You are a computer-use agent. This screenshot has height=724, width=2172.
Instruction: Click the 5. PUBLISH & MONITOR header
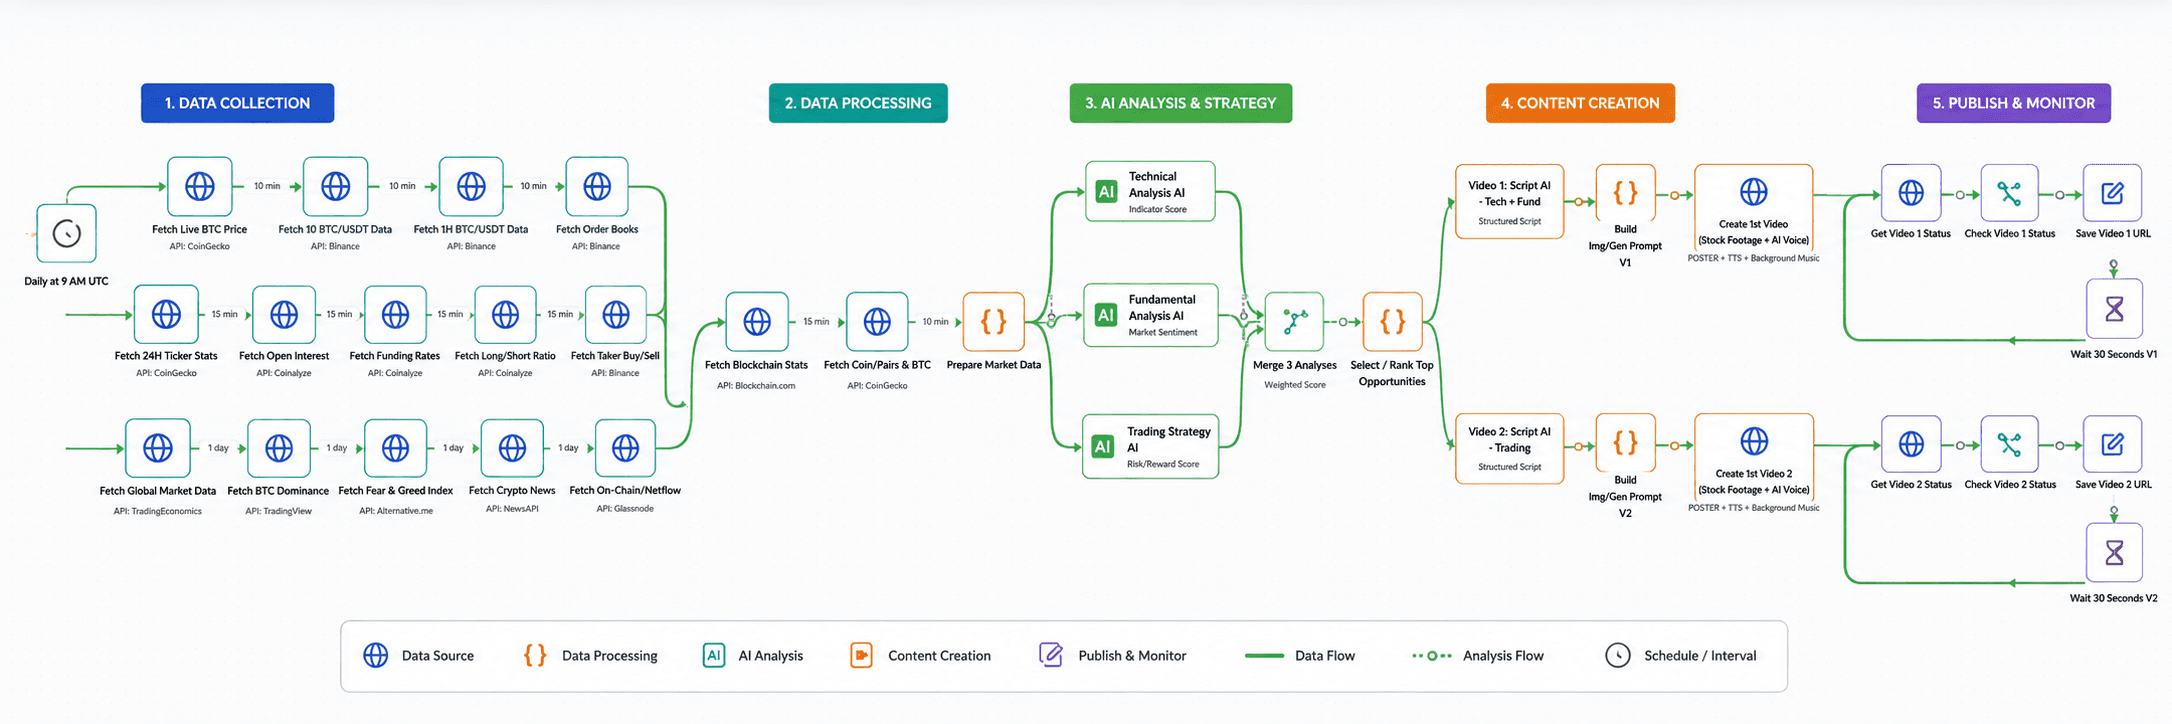click(x=2013, y=103)
